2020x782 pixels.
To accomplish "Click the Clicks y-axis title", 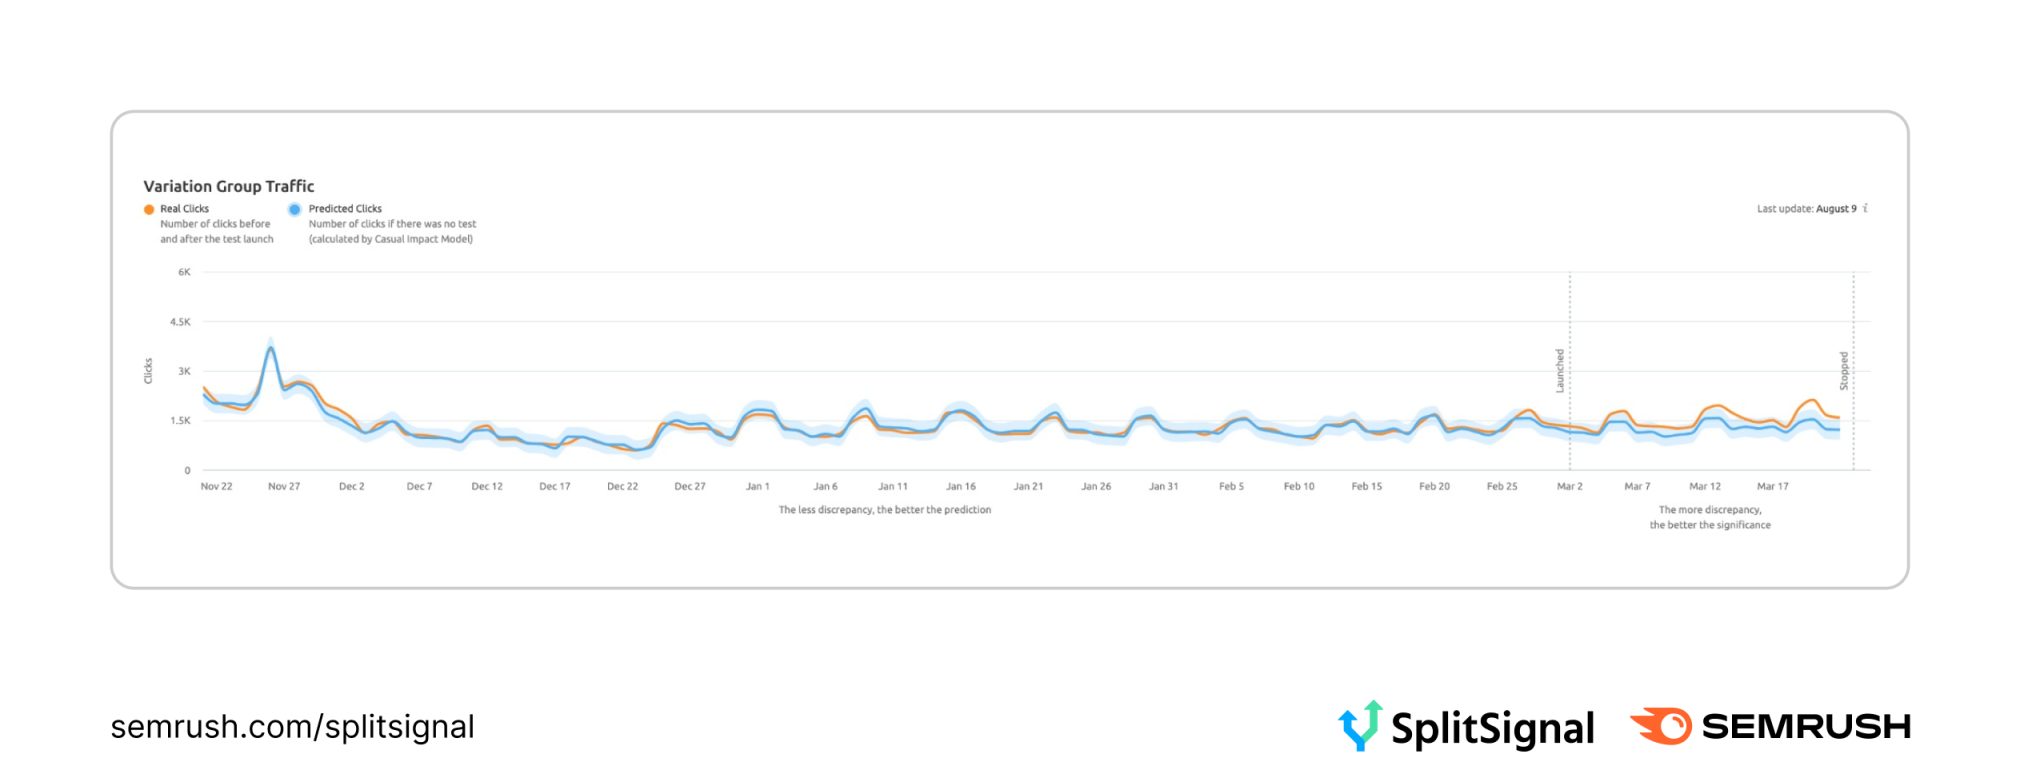I will [x=148, y=371].
